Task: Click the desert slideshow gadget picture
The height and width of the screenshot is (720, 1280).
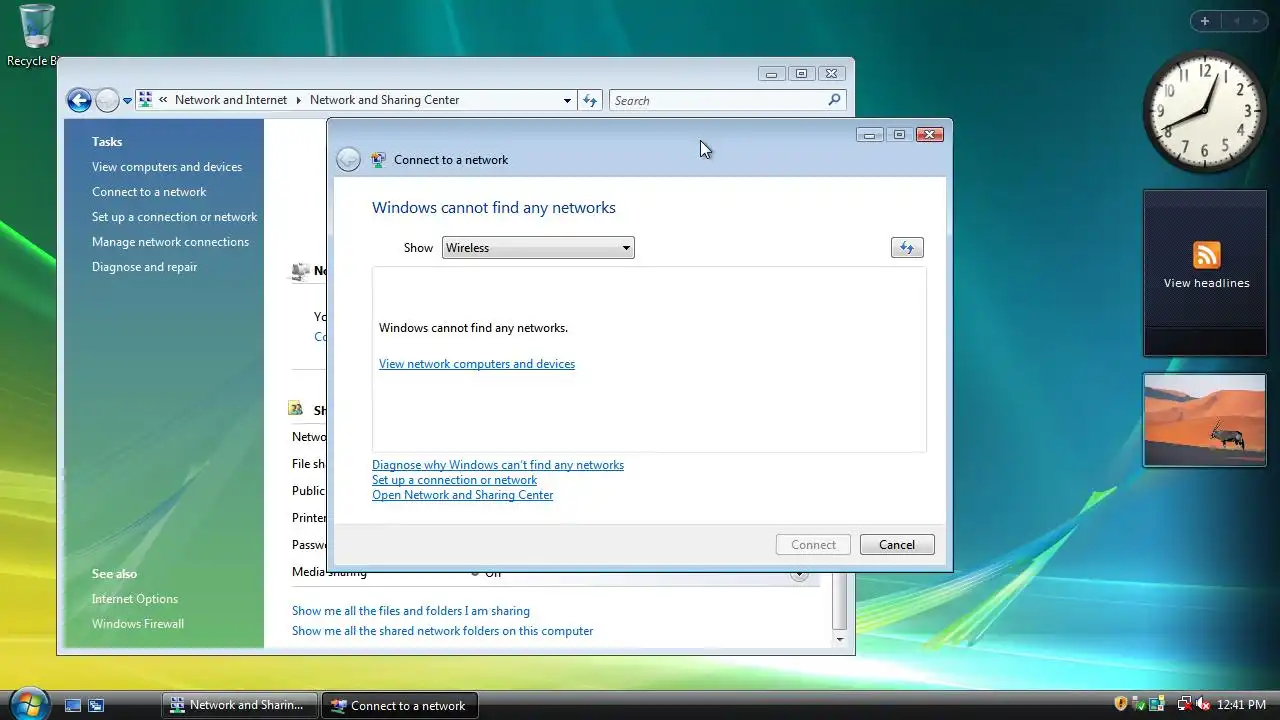Action: [1205, 420]
